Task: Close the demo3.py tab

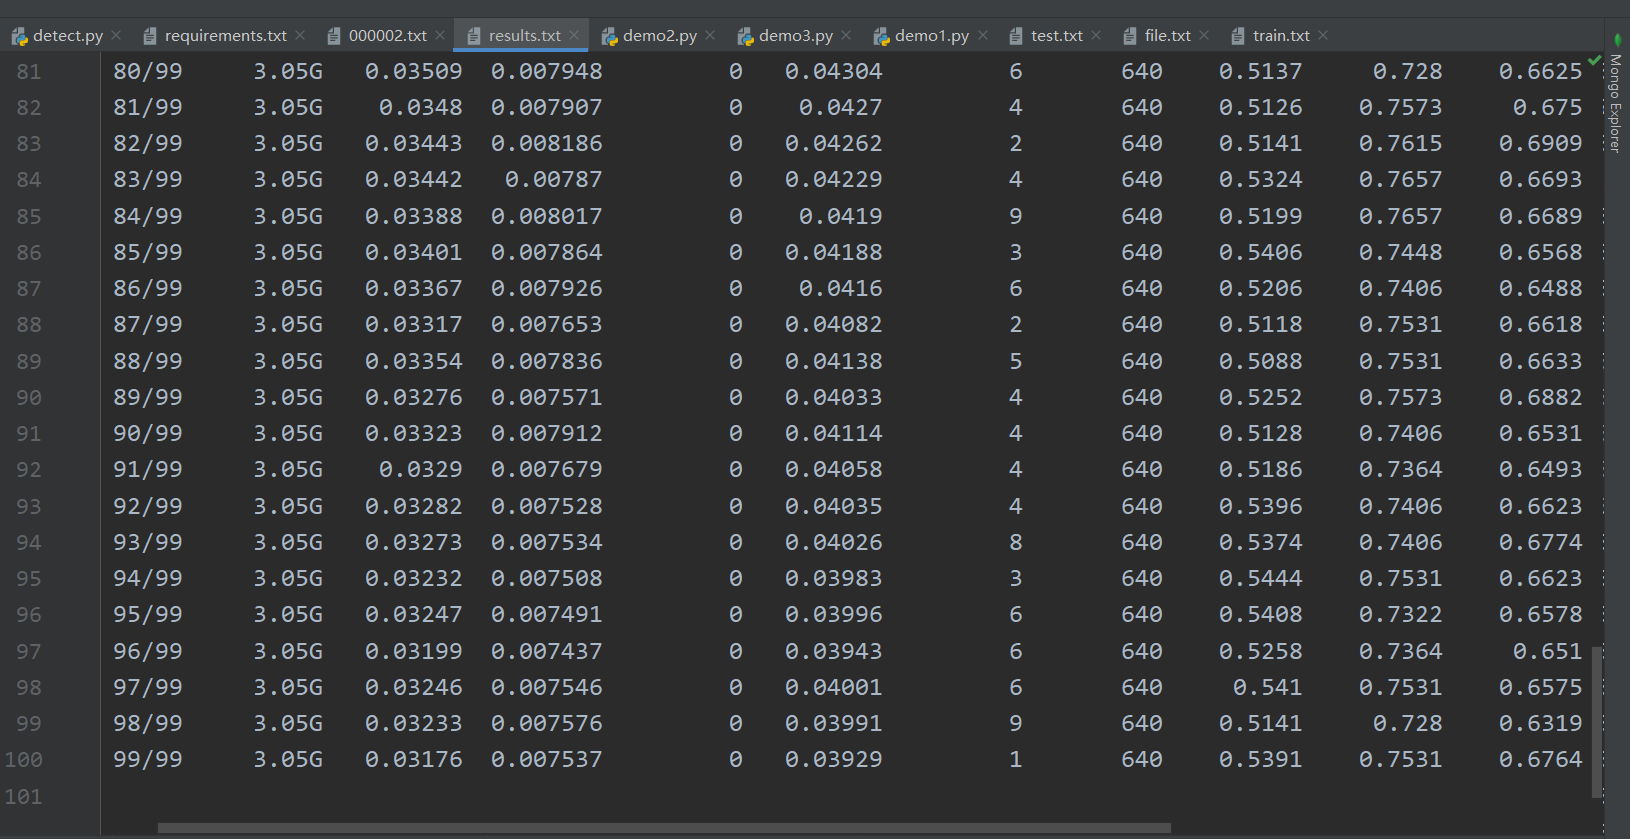Action: coord(846,35)
